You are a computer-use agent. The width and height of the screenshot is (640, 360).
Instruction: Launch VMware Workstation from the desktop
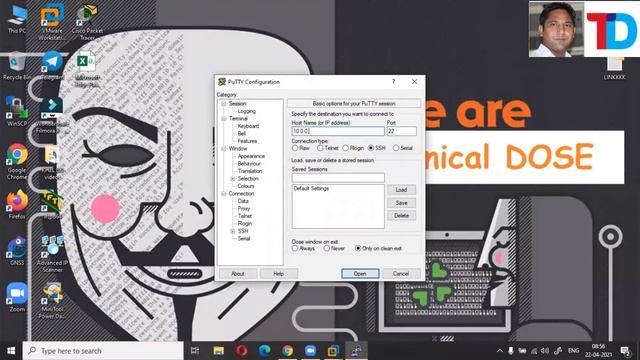52,21
